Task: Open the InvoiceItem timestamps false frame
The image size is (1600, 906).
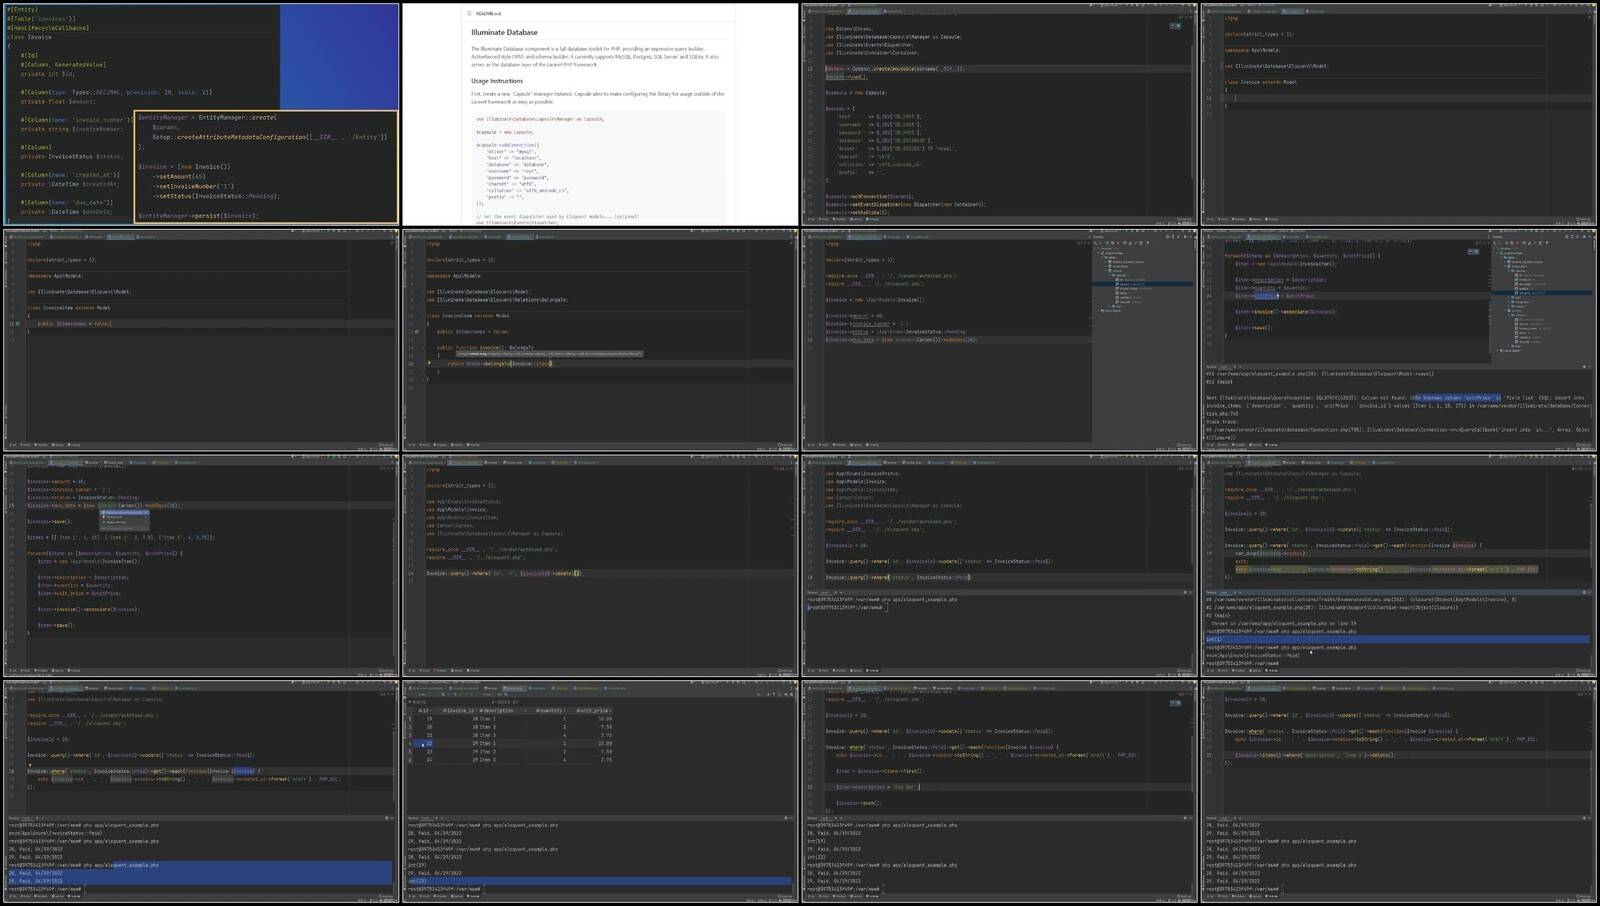Action: click(x=200, y=340)
